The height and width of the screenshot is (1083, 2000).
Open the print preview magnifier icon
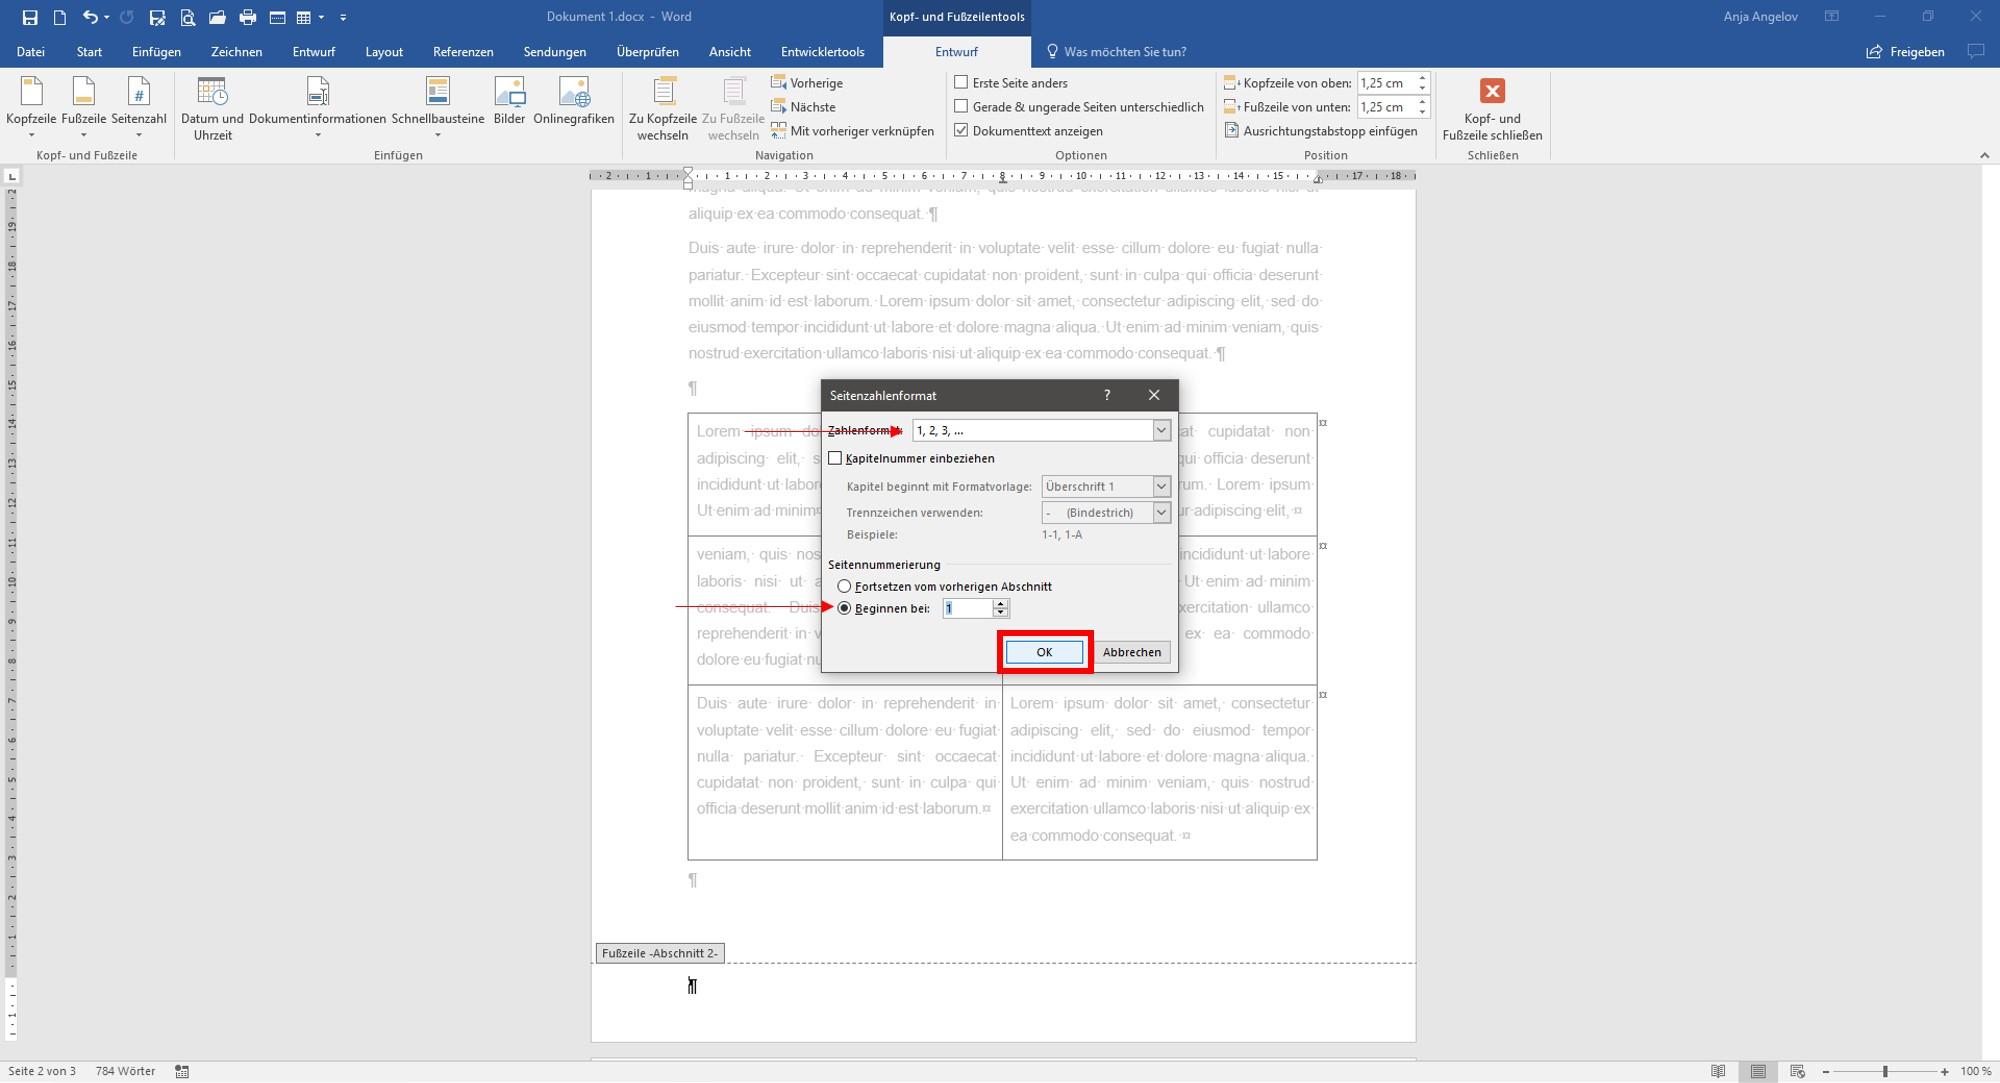[187, 17]
